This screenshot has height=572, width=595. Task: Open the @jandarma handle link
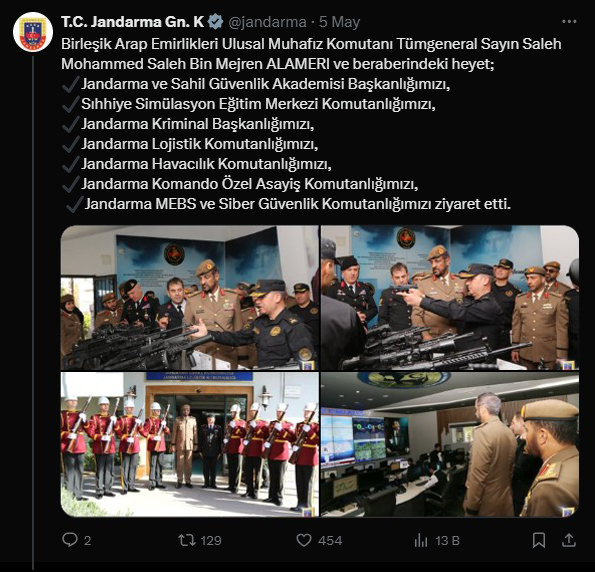267,22
